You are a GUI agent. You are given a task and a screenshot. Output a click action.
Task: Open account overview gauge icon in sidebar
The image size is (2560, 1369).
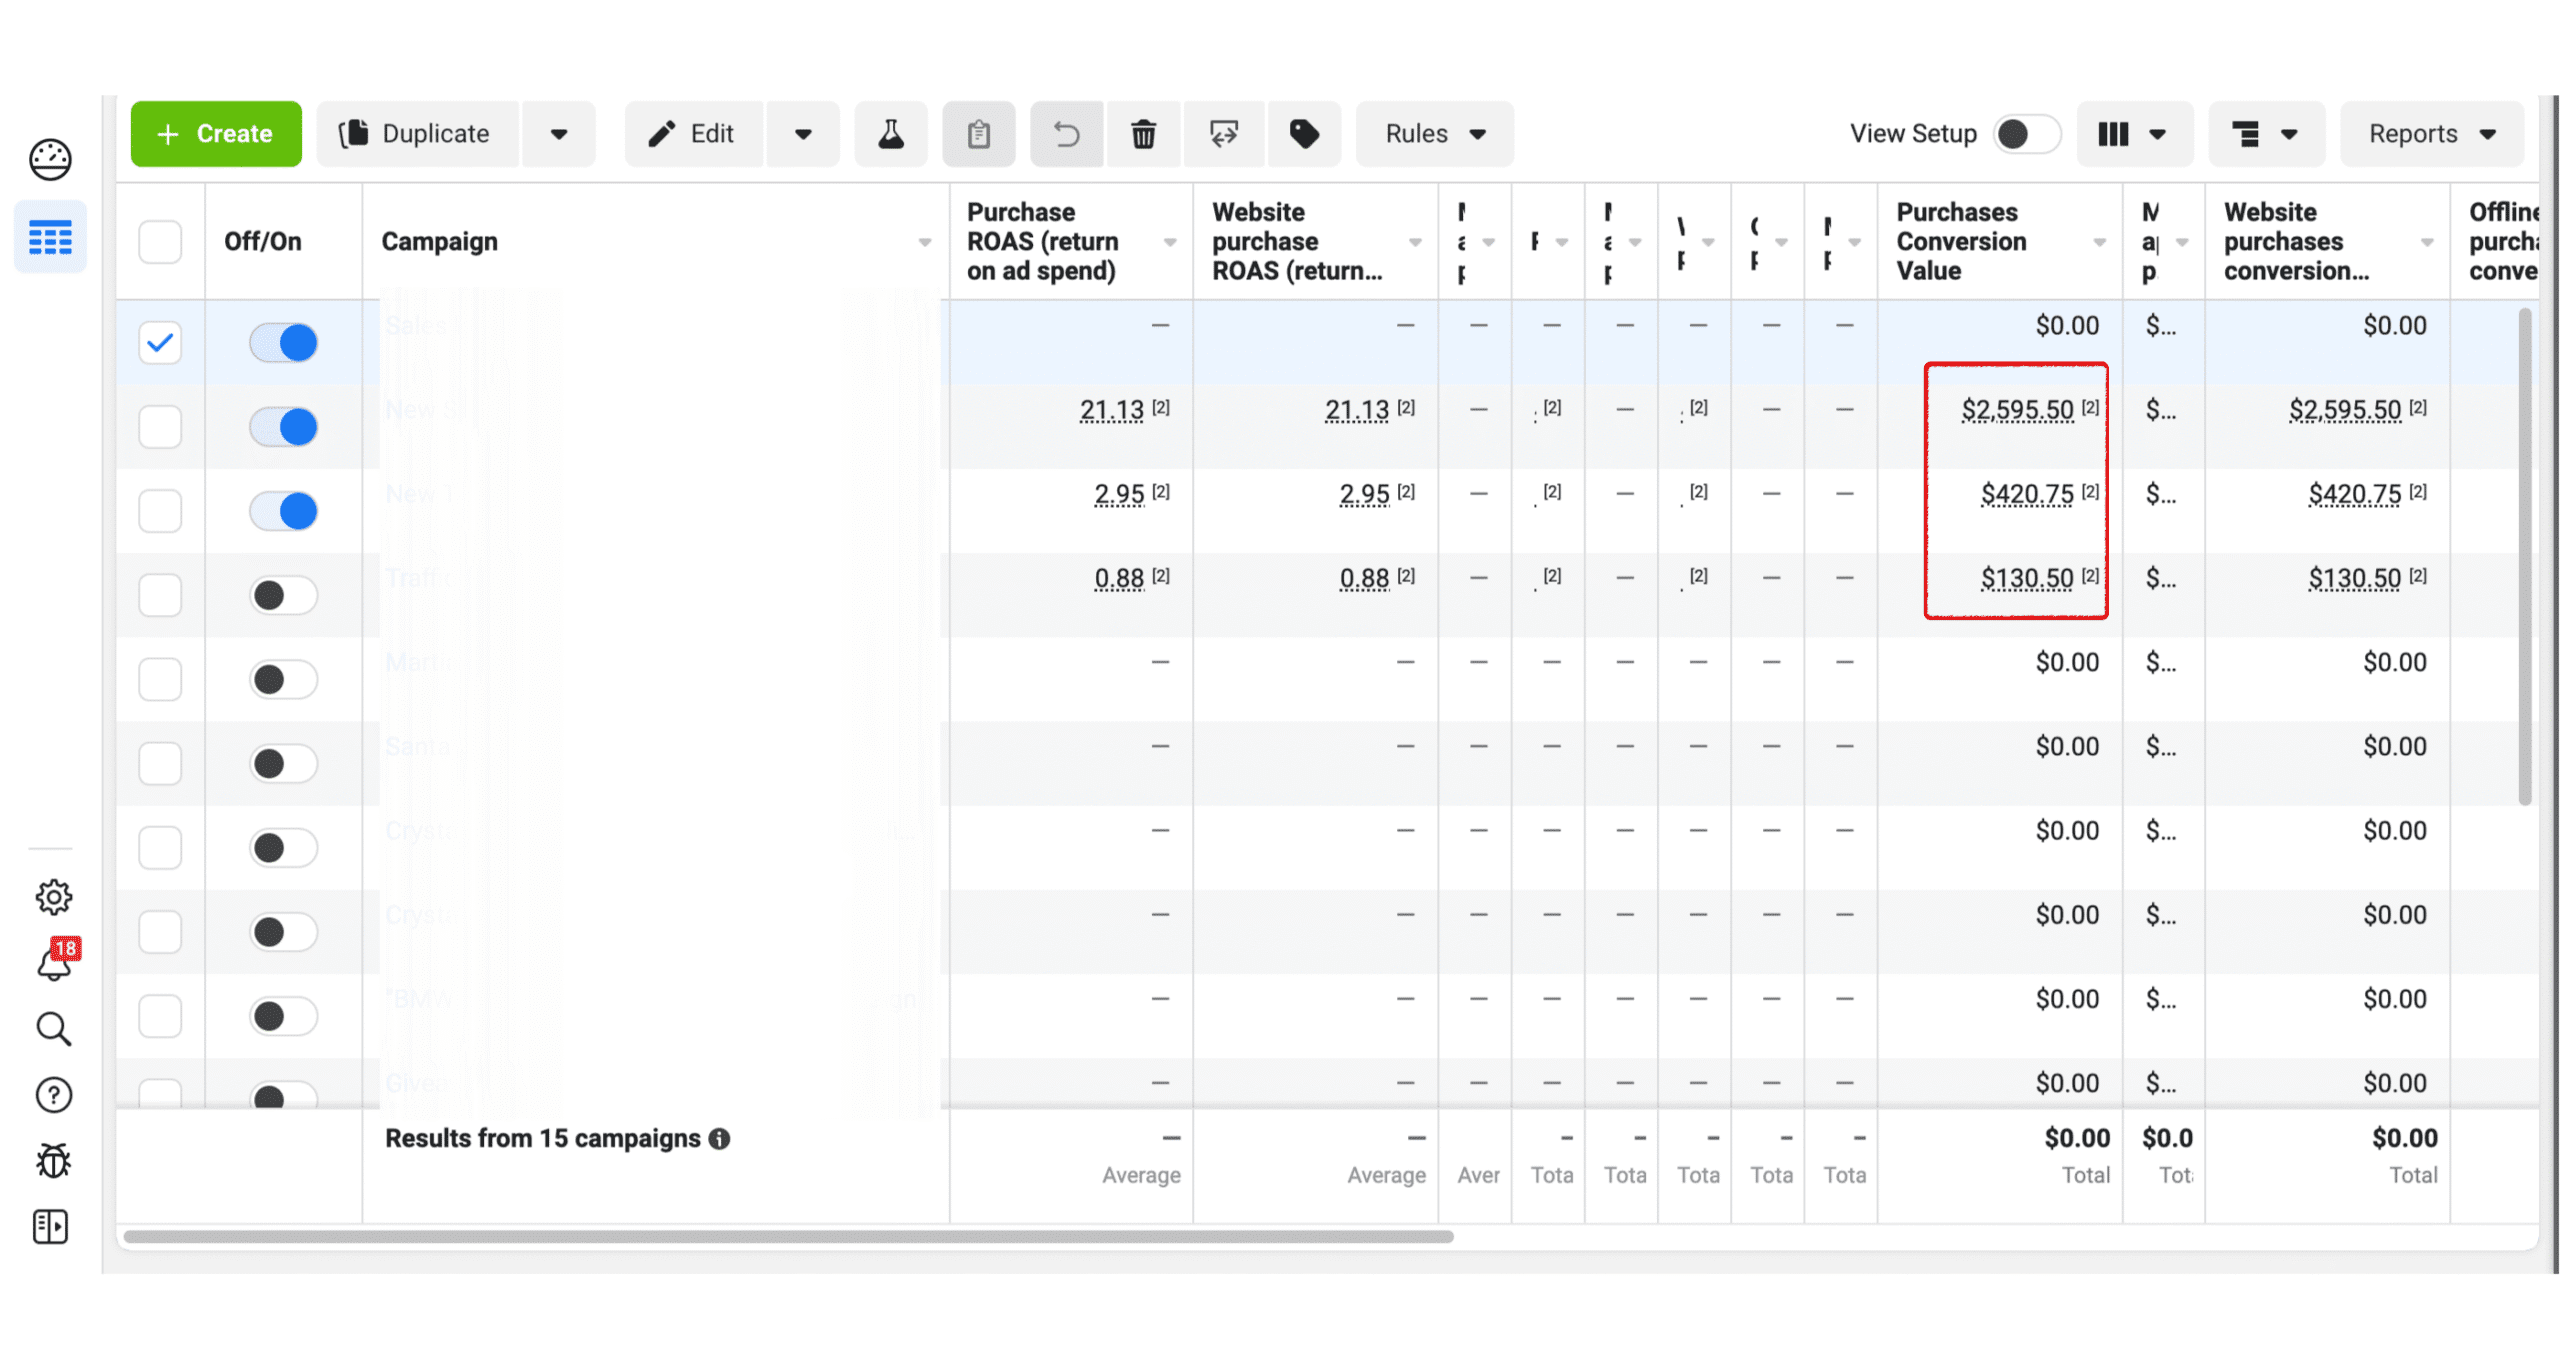[x=50, y=160]
